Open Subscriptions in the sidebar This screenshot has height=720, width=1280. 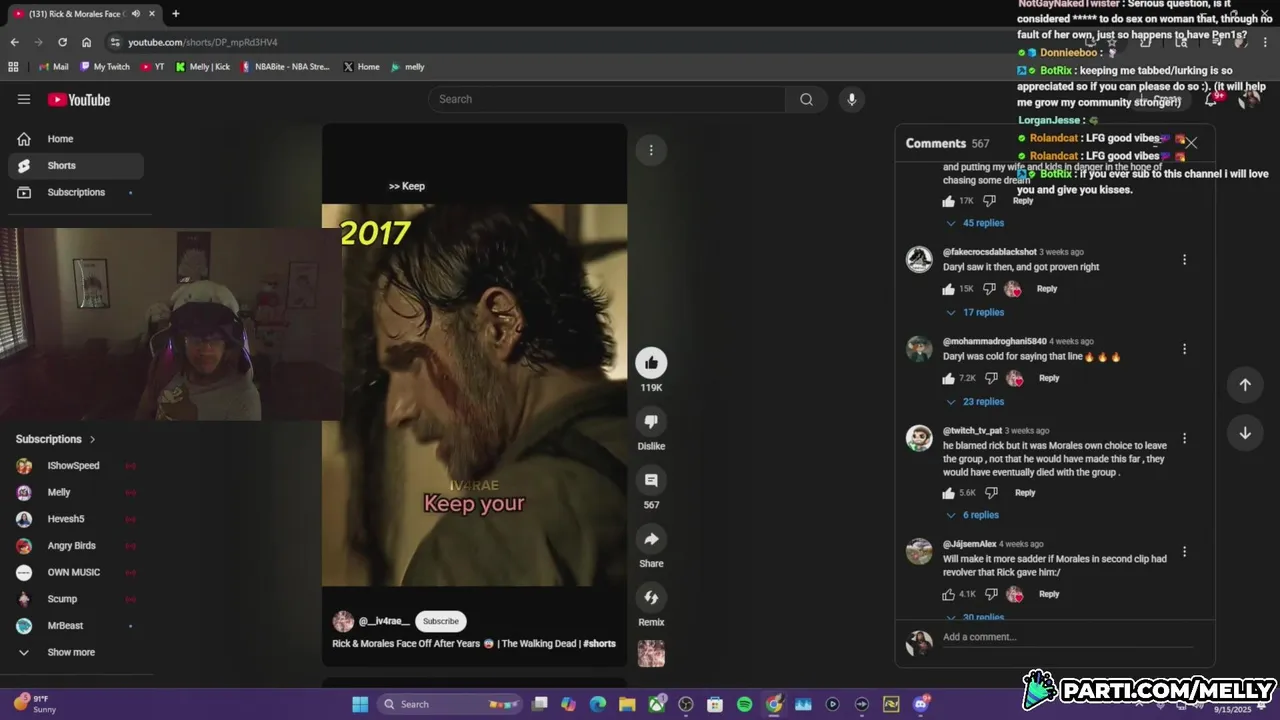[x=75, y=192]
